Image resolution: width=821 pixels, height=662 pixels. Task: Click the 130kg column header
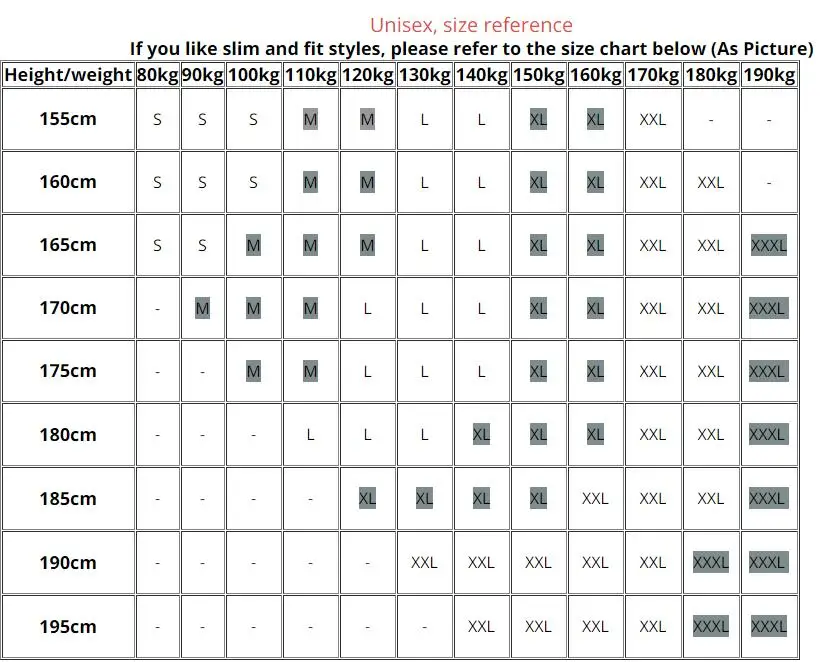tap(424, 75)
